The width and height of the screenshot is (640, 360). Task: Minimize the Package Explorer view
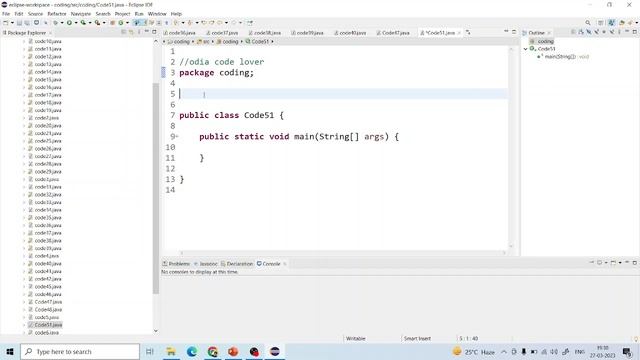click(x=147, y=32)
